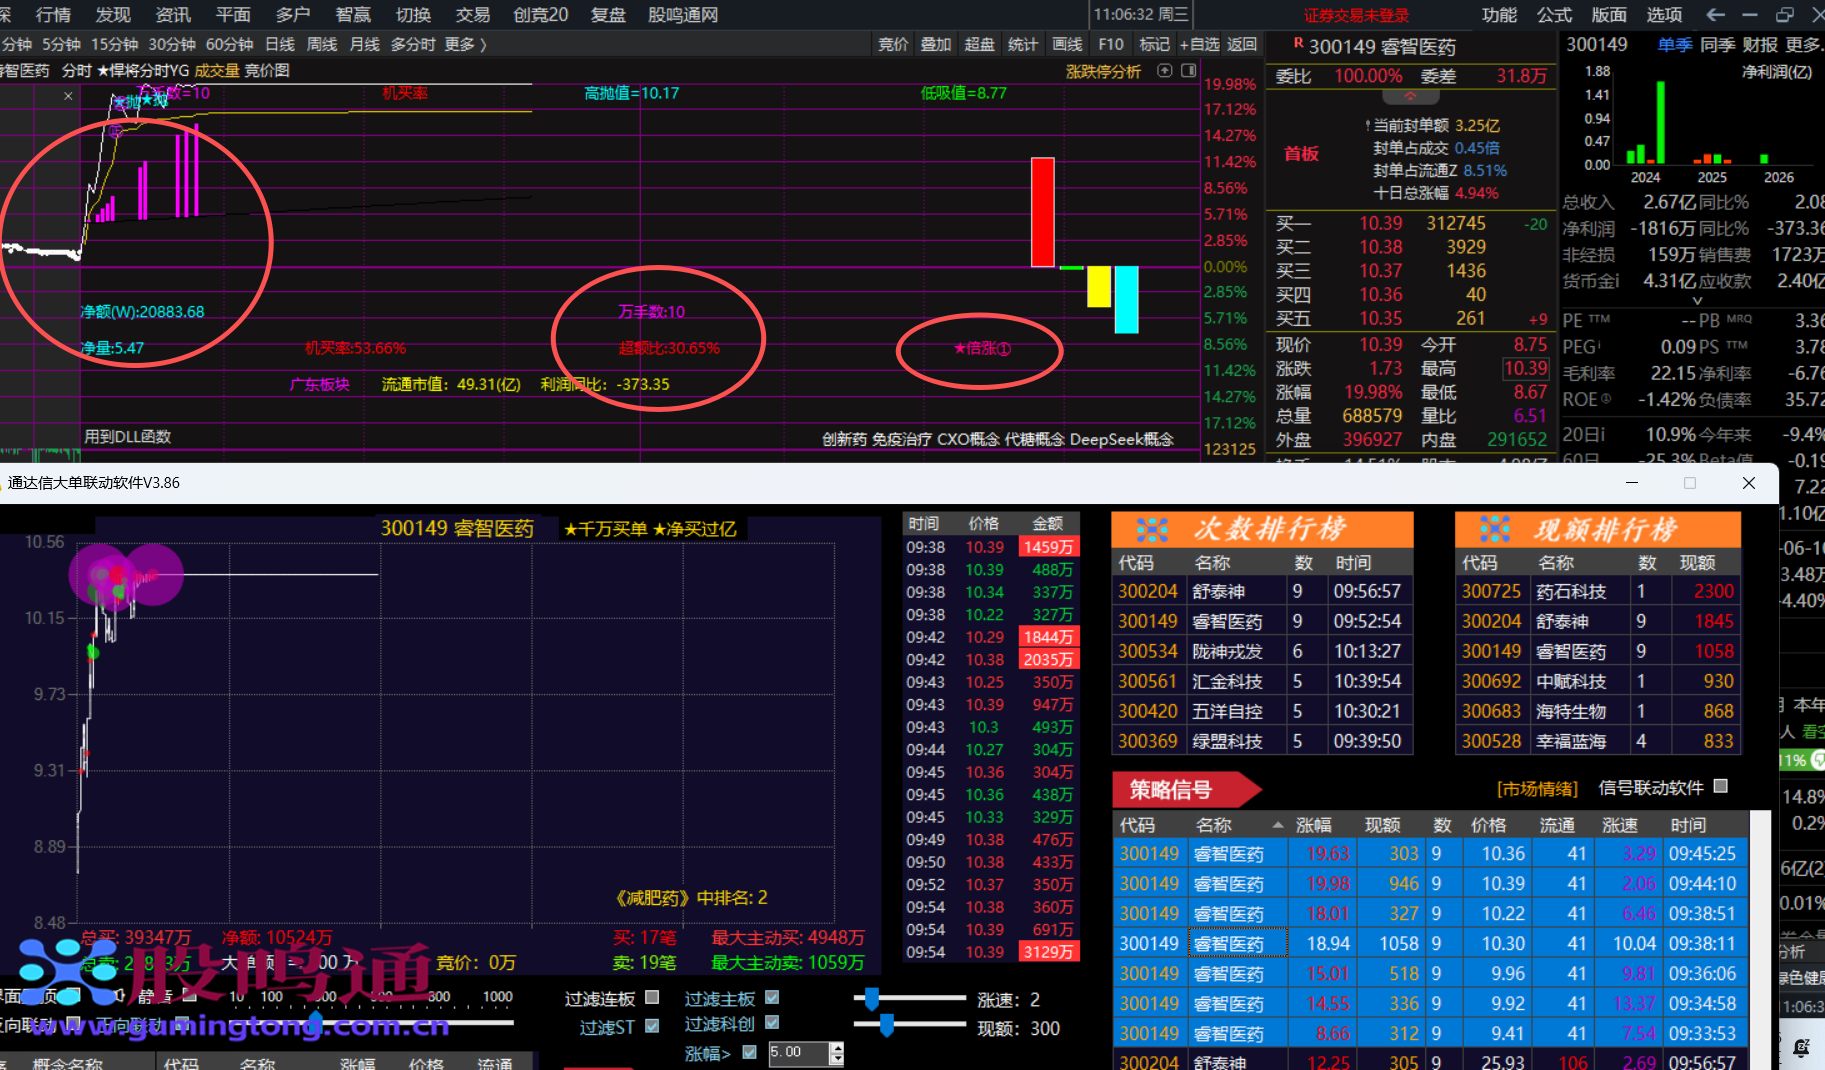Open the 行情 menu

tap(53, 14)
